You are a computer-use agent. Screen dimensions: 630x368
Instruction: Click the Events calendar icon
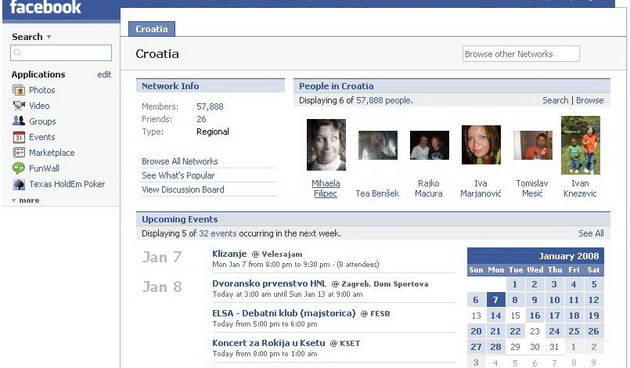point(18,137)
